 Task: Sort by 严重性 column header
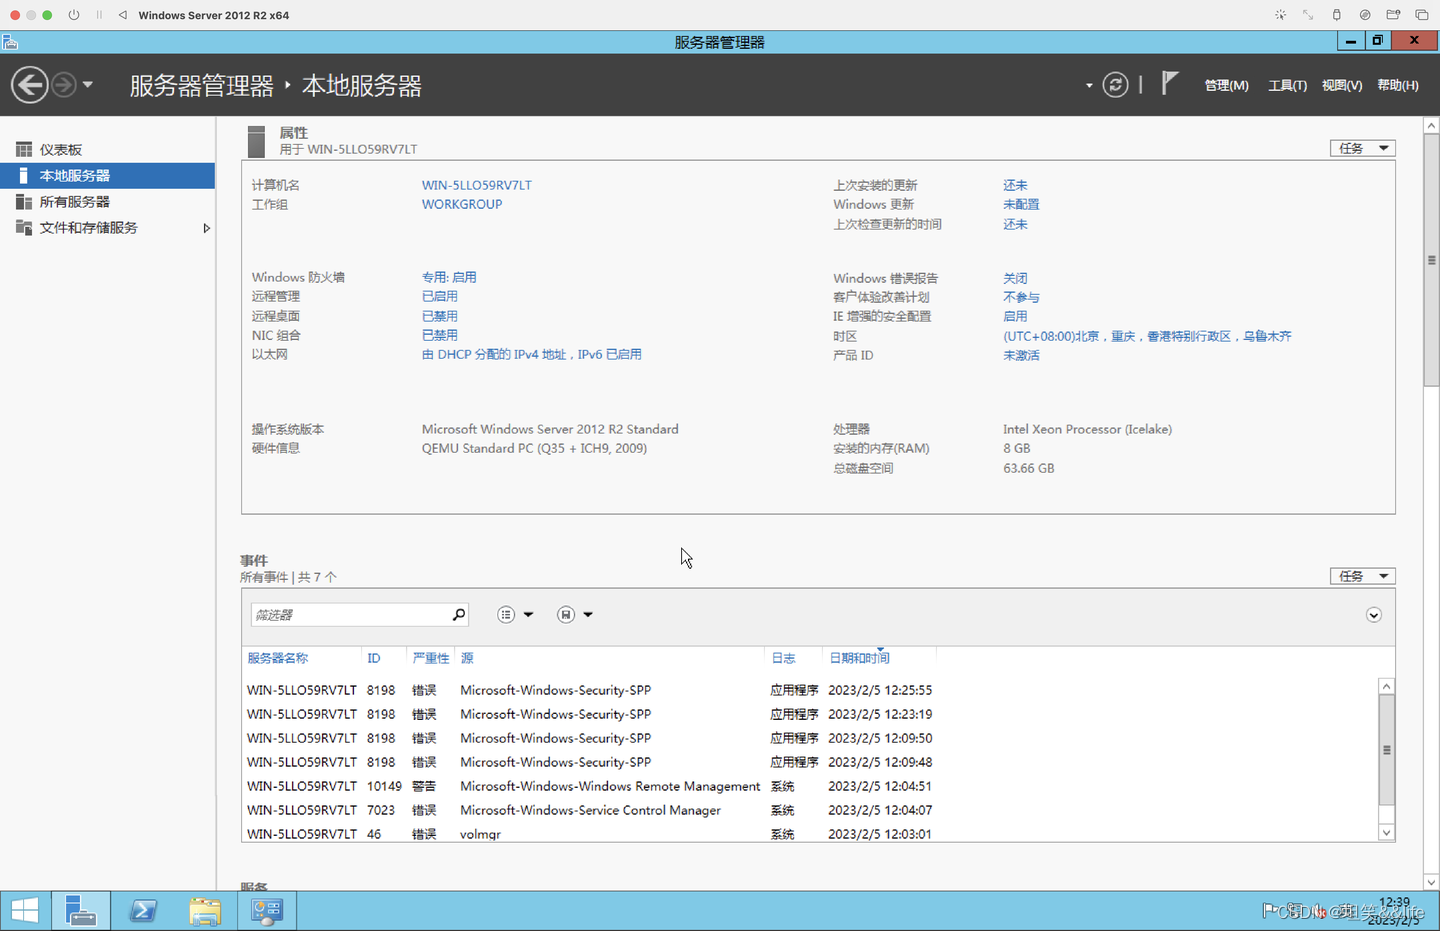pyautogui.click(x=431, y=658)
